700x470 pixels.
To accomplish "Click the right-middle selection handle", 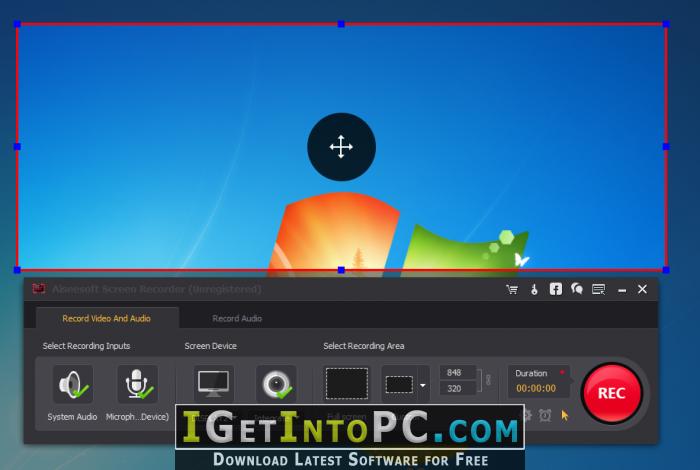I will coord(666,146).
